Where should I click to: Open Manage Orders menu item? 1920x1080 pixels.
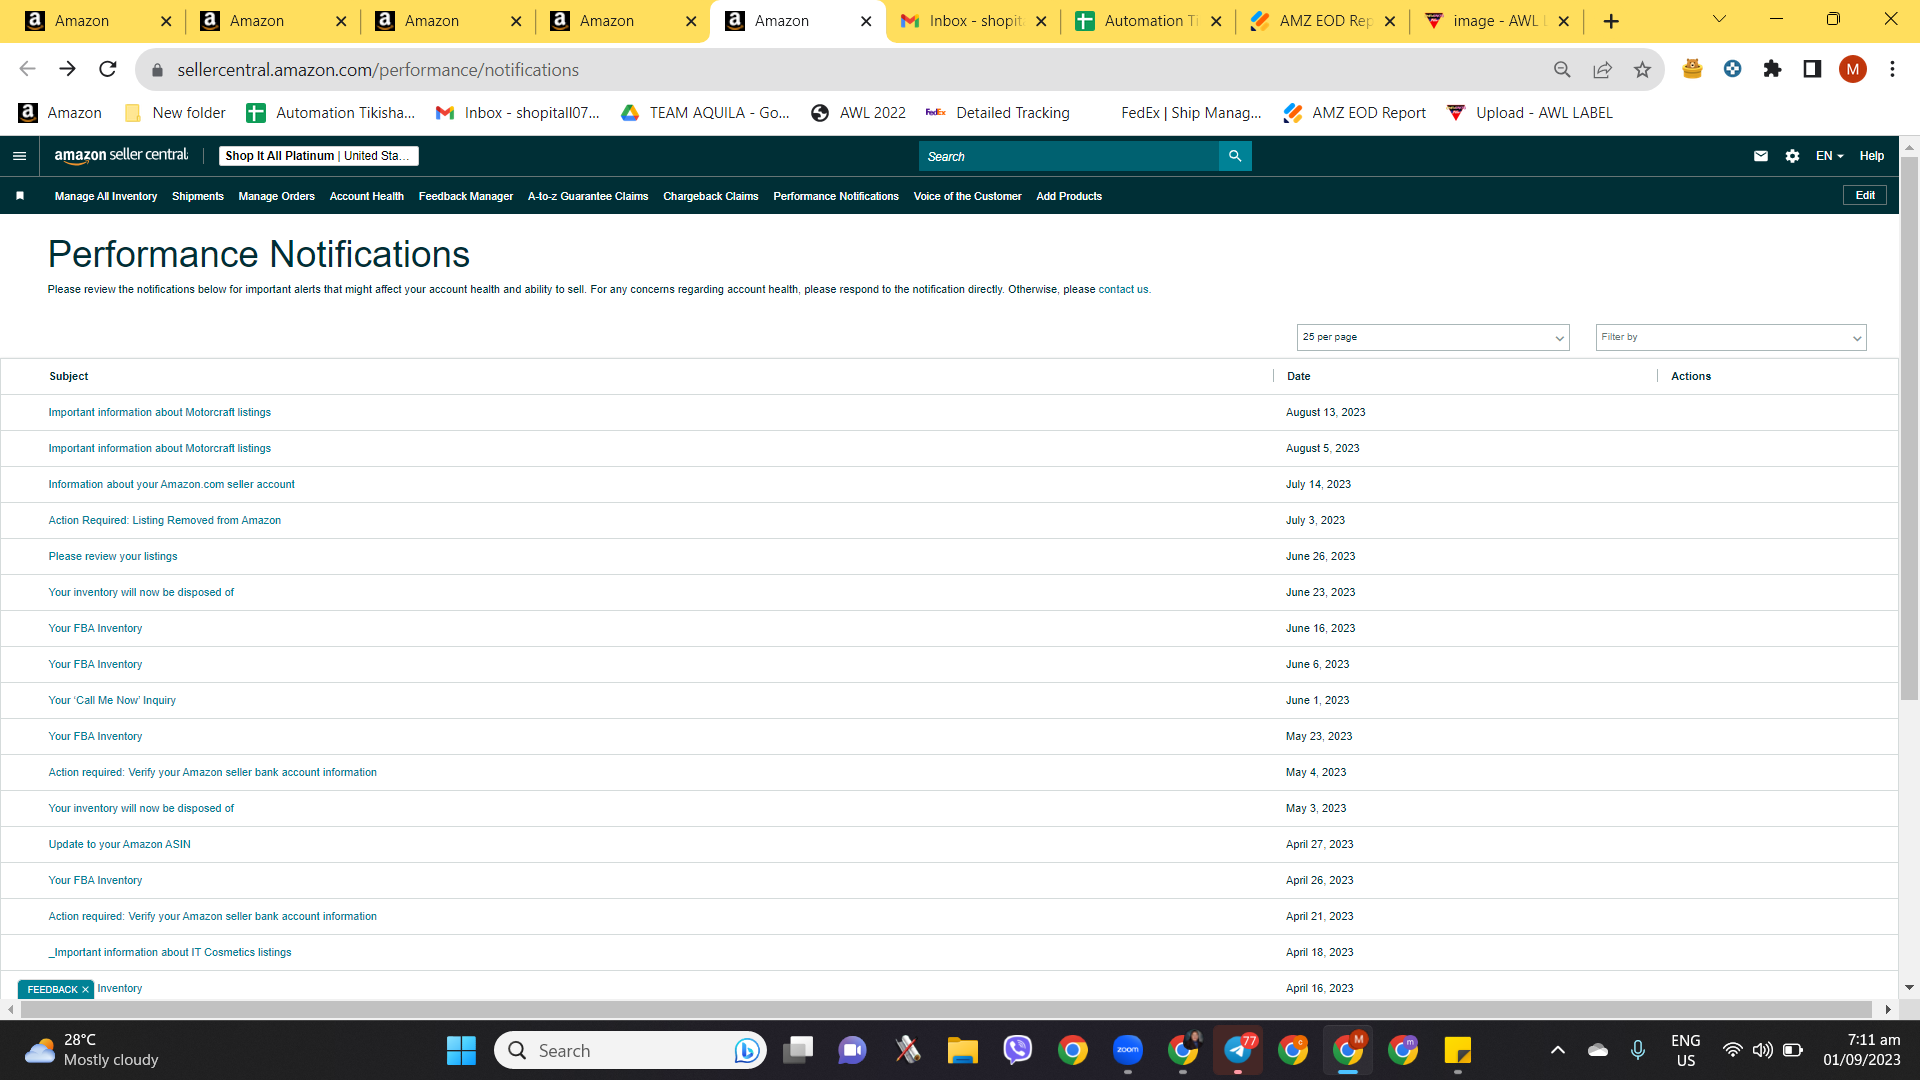tap(277, 196)
